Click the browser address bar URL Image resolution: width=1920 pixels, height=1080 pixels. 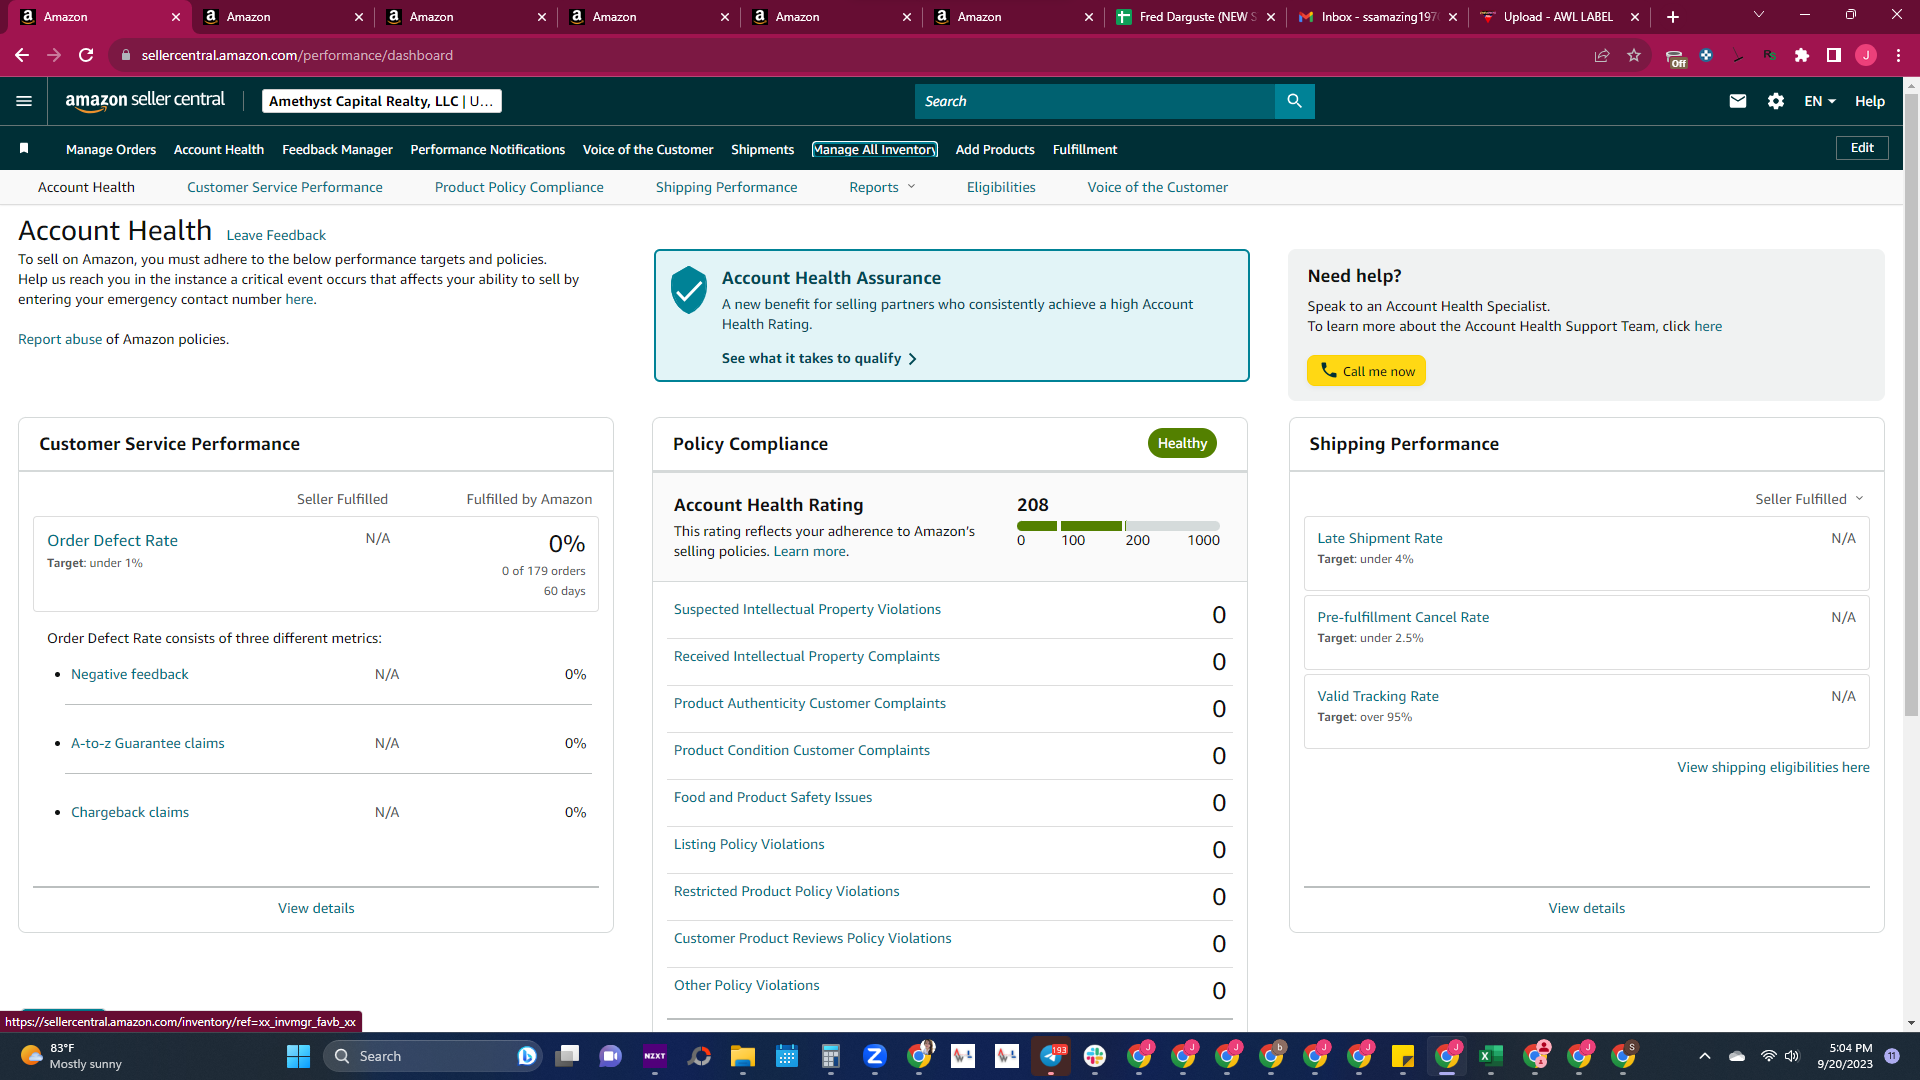[x=297, y=55]
